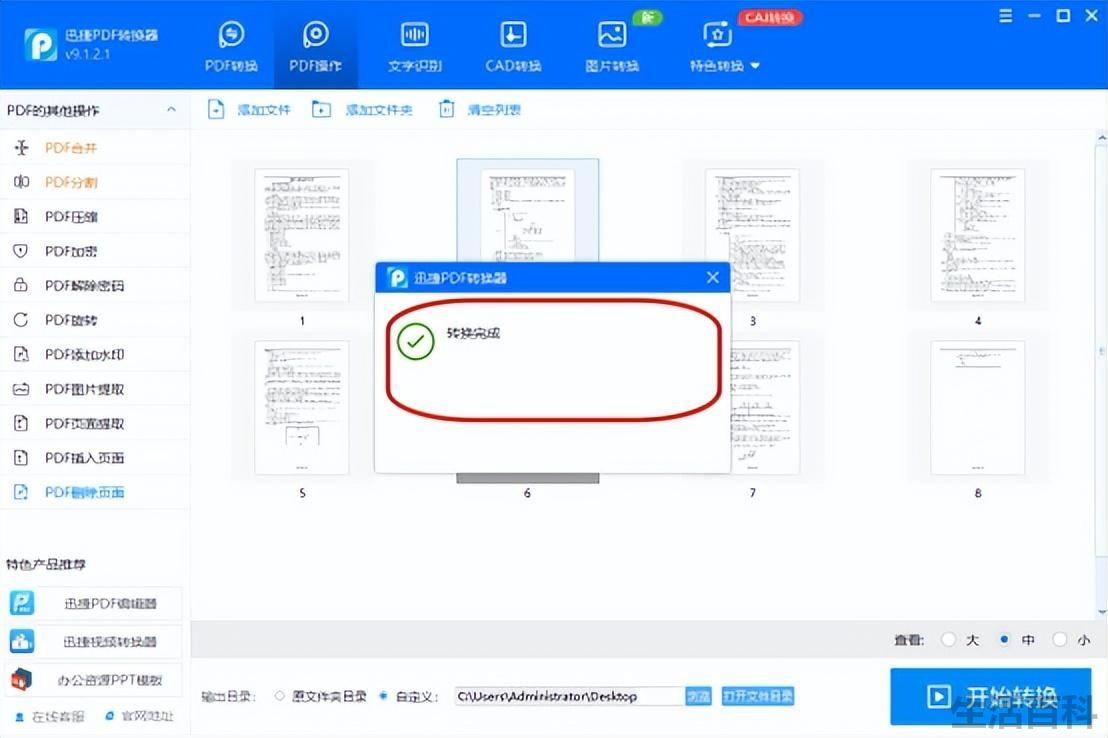
Task: Collapse the PDF的其他操作 section
Action: [171, 110]
